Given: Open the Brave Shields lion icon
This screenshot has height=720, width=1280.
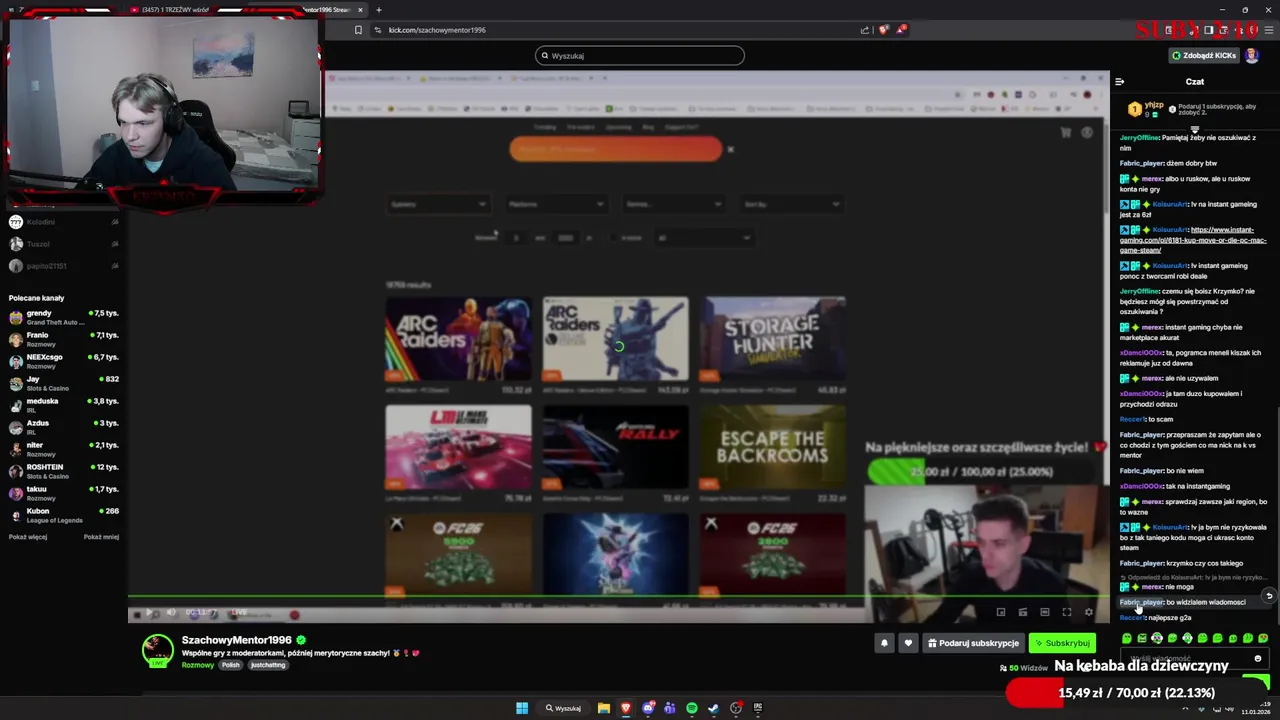Looking at the screenshot, I should click(x=882, y=30).
